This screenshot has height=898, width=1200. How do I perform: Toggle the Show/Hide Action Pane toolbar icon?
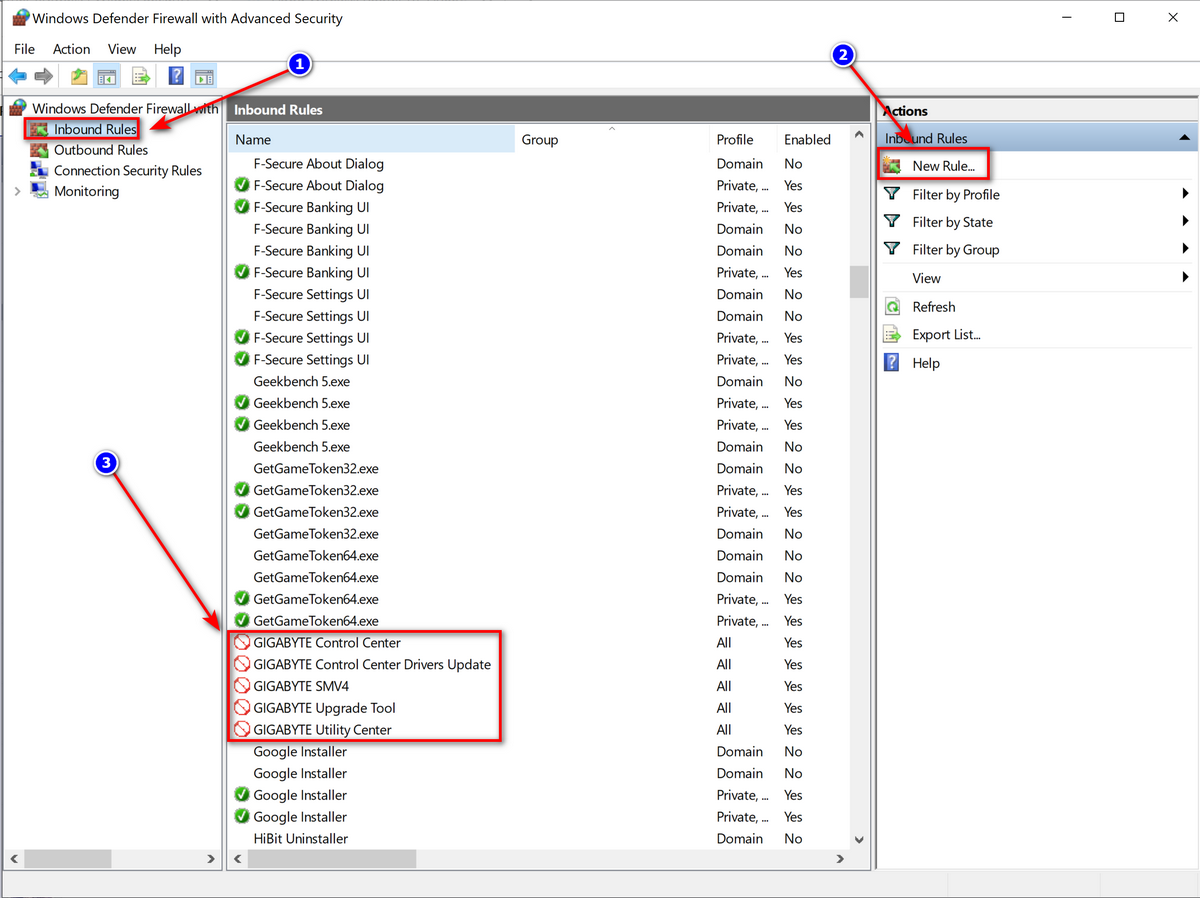click(204, 76)
